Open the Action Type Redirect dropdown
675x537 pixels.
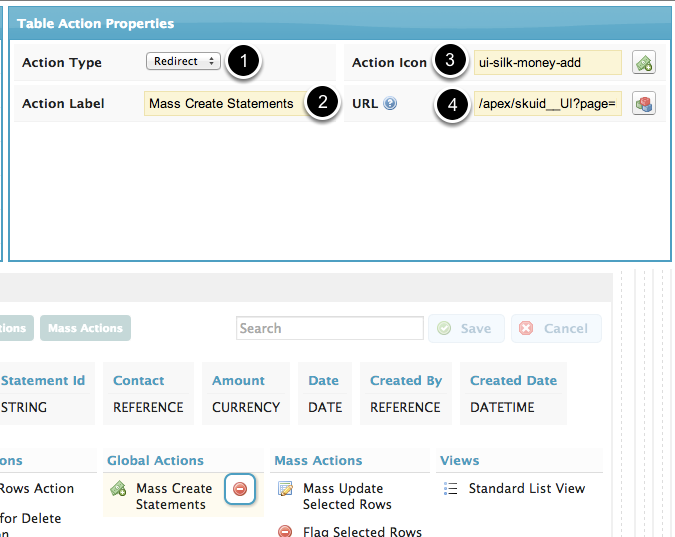tap(183, 62)
